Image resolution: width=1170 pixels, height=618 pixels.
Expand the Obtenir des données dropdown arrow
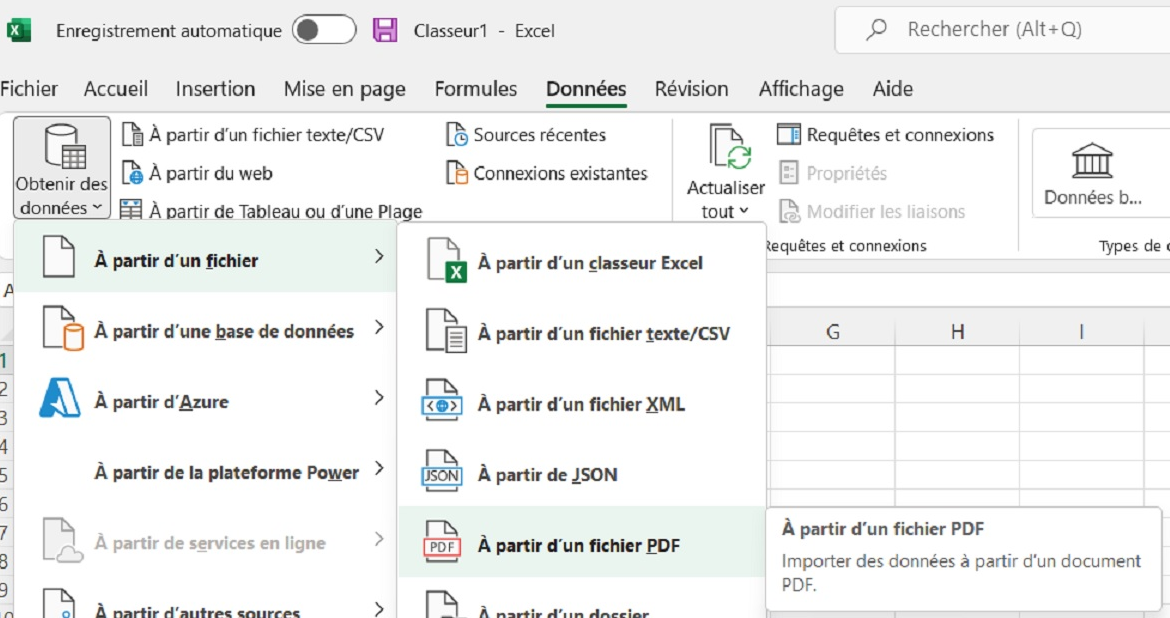98,208
